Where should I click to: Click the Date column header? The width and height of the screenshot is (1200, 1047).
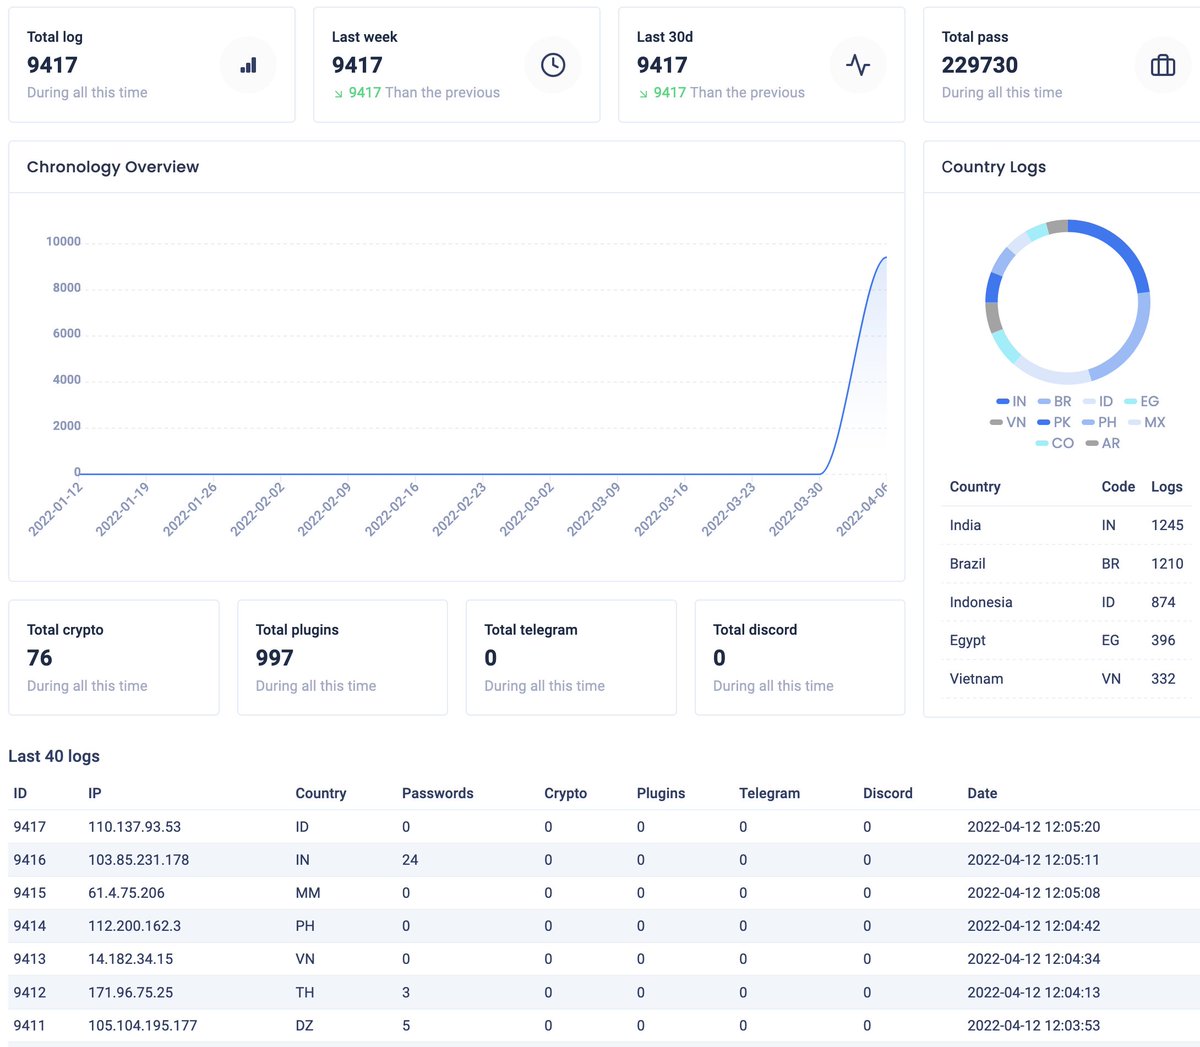(982, 793)
